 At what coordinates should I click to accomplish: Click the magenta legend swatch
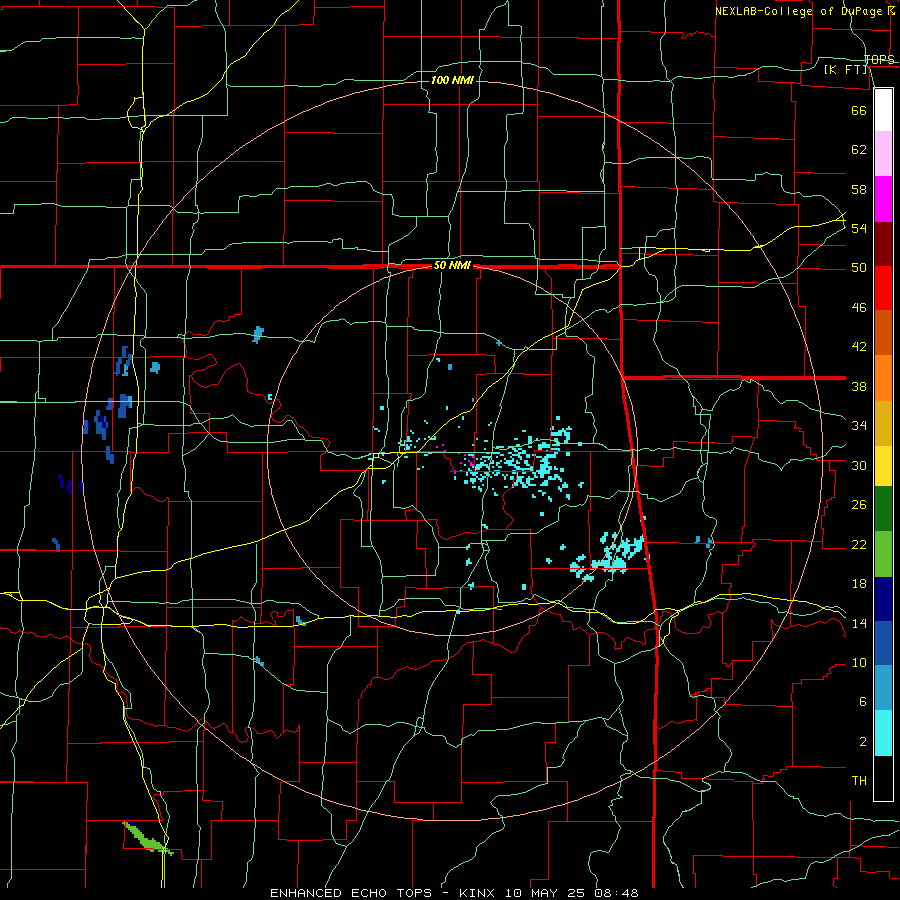point(883,199)
